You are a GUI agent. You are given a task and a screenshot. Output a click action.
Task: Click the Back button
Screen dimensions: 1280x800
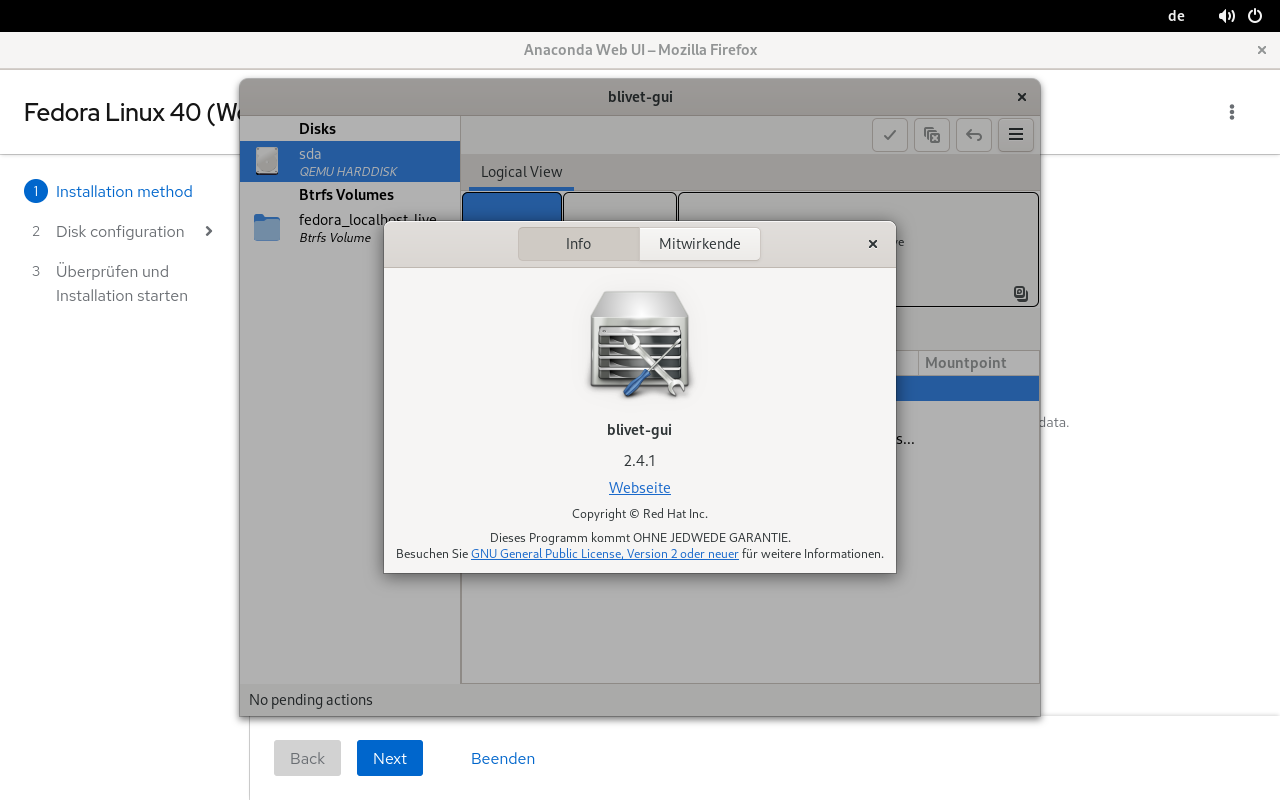click(x=307, y=758)
